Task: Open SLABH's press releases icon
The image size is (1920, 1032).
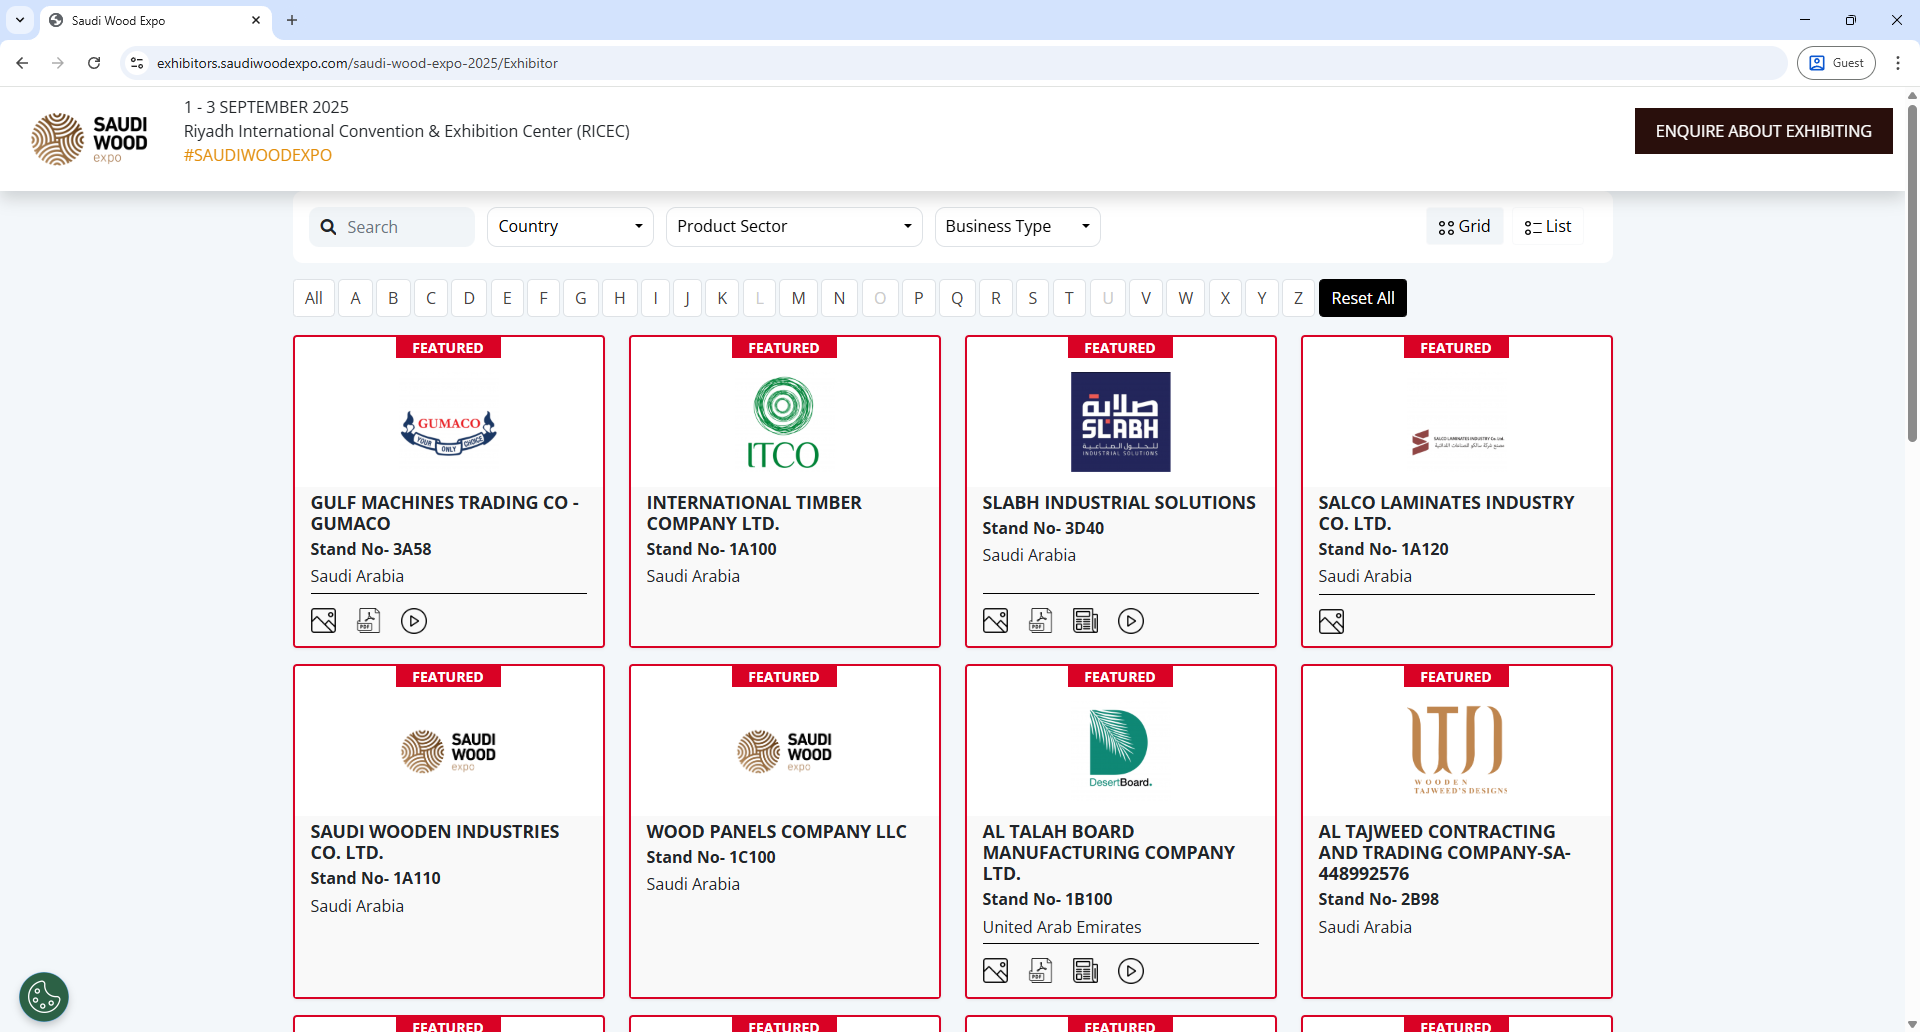Action: click(1085, 620)
